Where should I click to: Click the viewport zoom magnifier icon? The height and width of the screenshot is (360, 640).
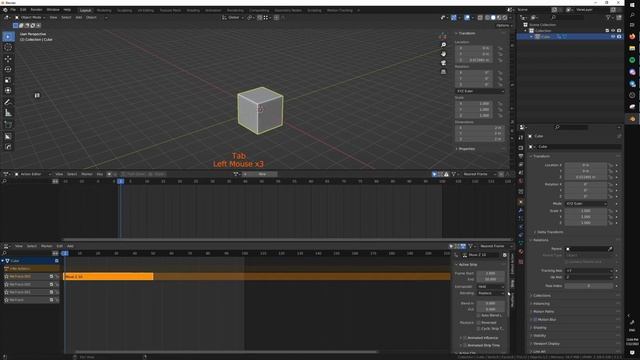tap(443, 45)
